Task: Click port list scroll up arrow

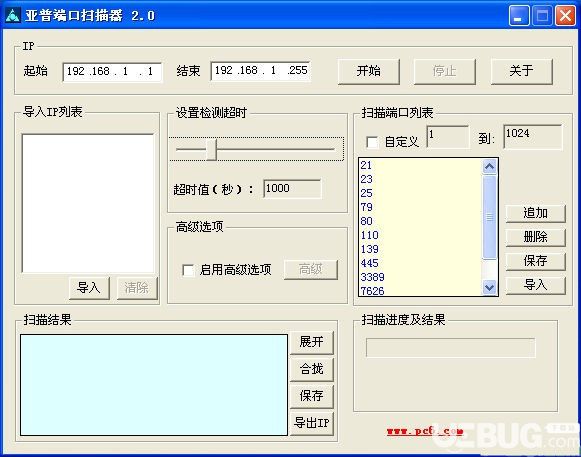Action: click(489, 167)
